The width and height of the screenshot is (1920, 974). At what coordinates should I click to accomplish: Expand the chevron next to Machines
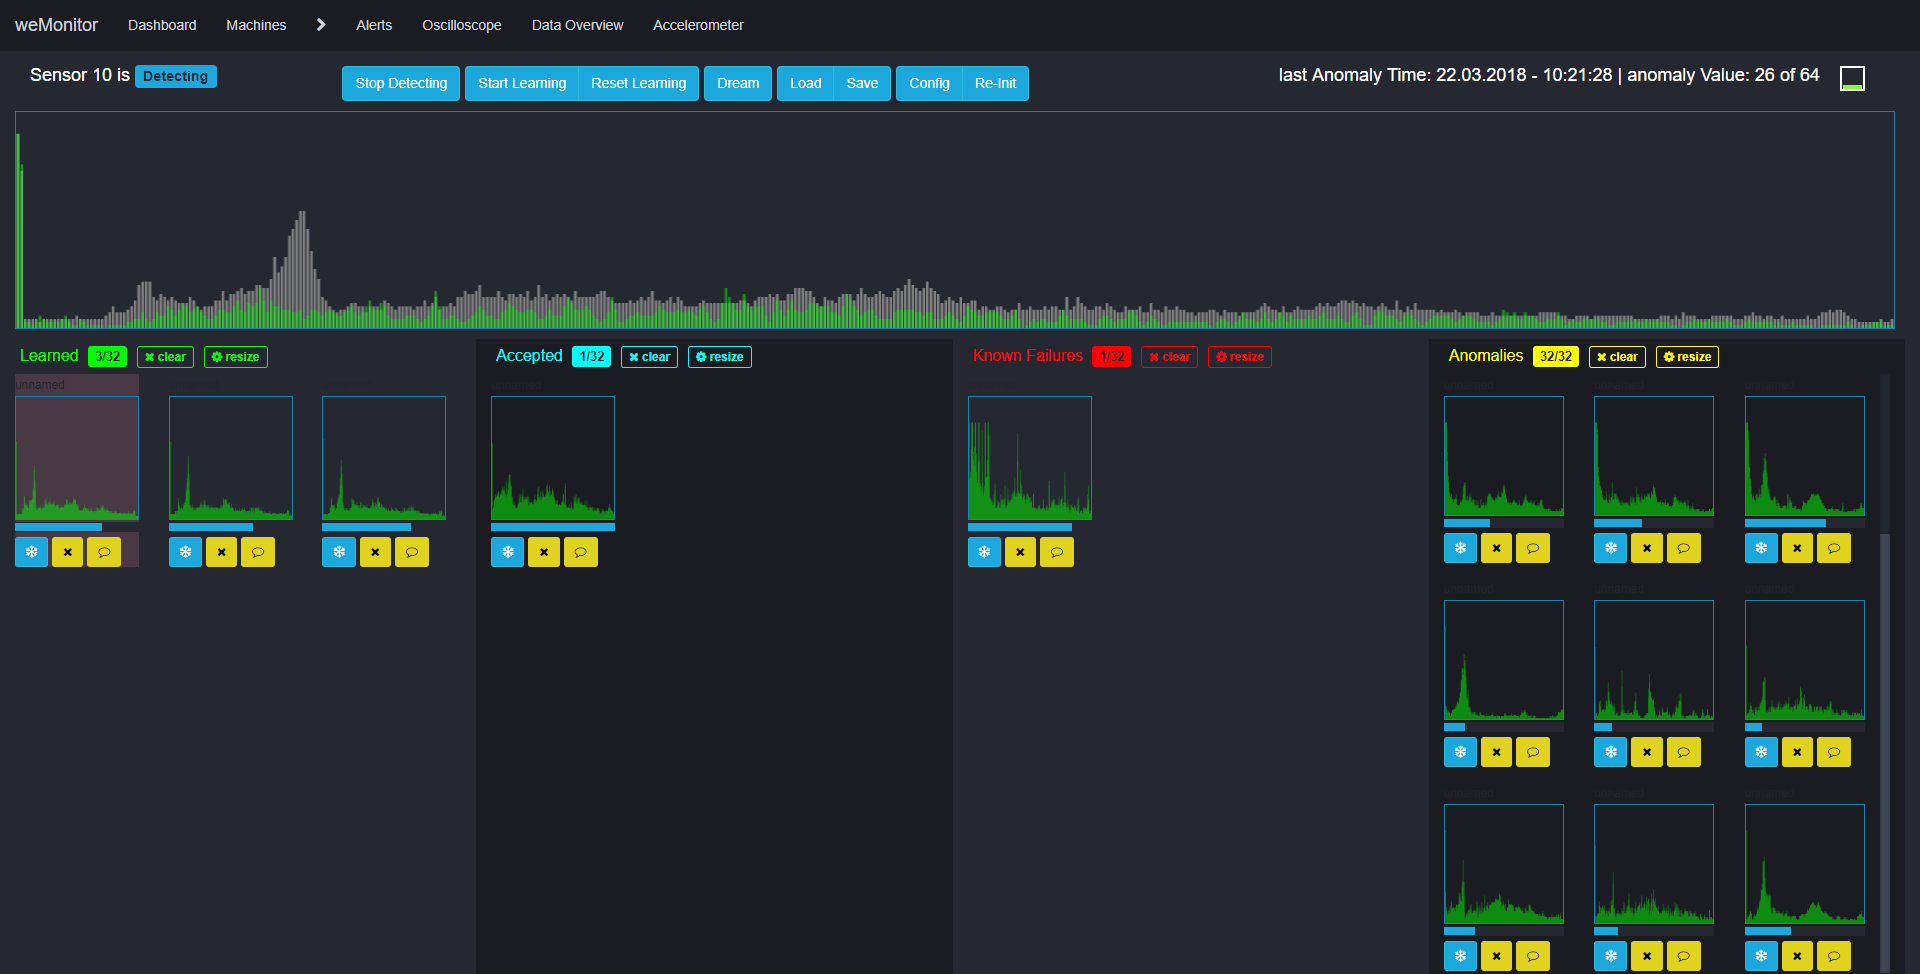[321, 25]
